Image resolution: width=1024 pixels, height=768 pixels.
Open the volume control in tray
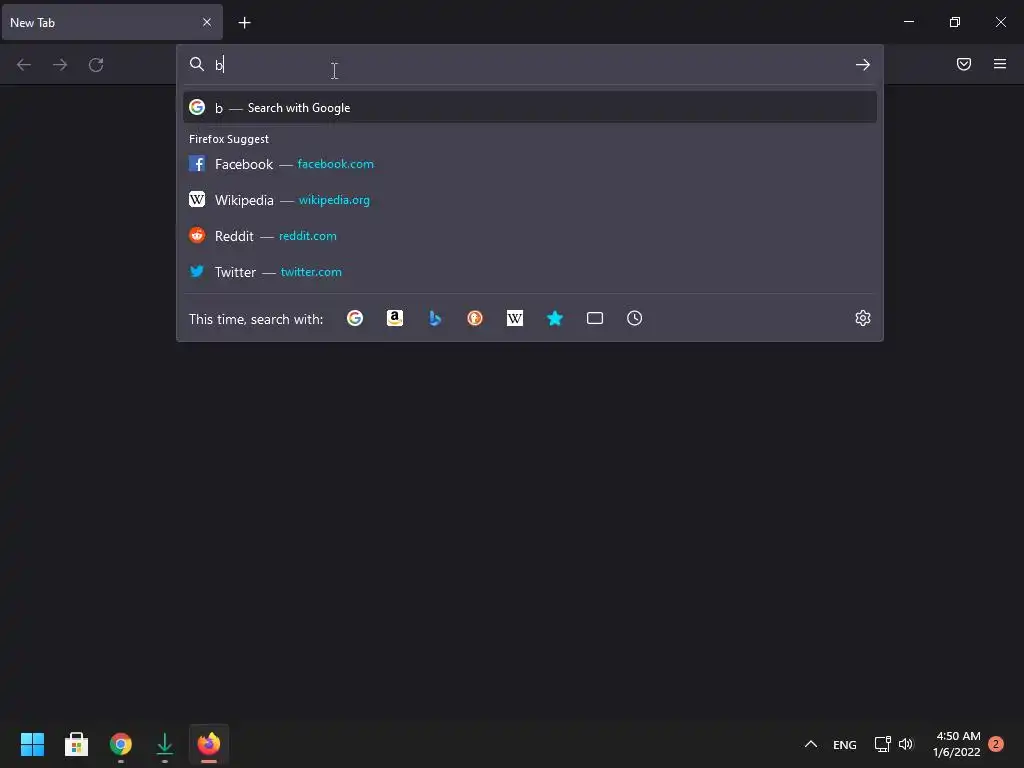(x=906, y=744)
